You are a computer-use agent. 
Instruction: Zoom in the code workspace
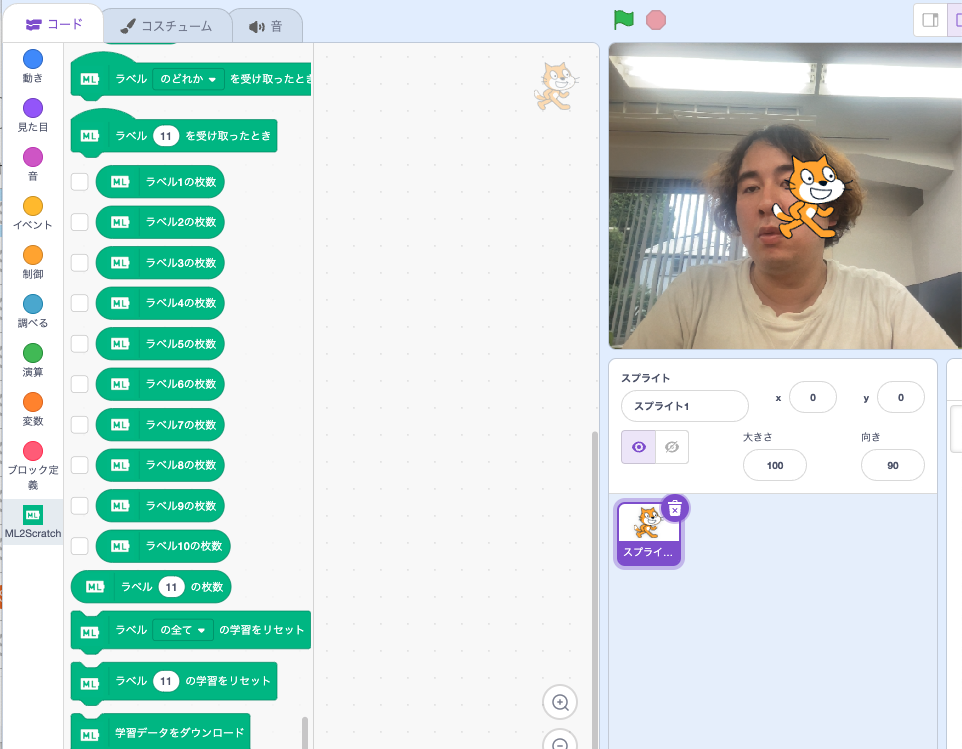[560, 702]
